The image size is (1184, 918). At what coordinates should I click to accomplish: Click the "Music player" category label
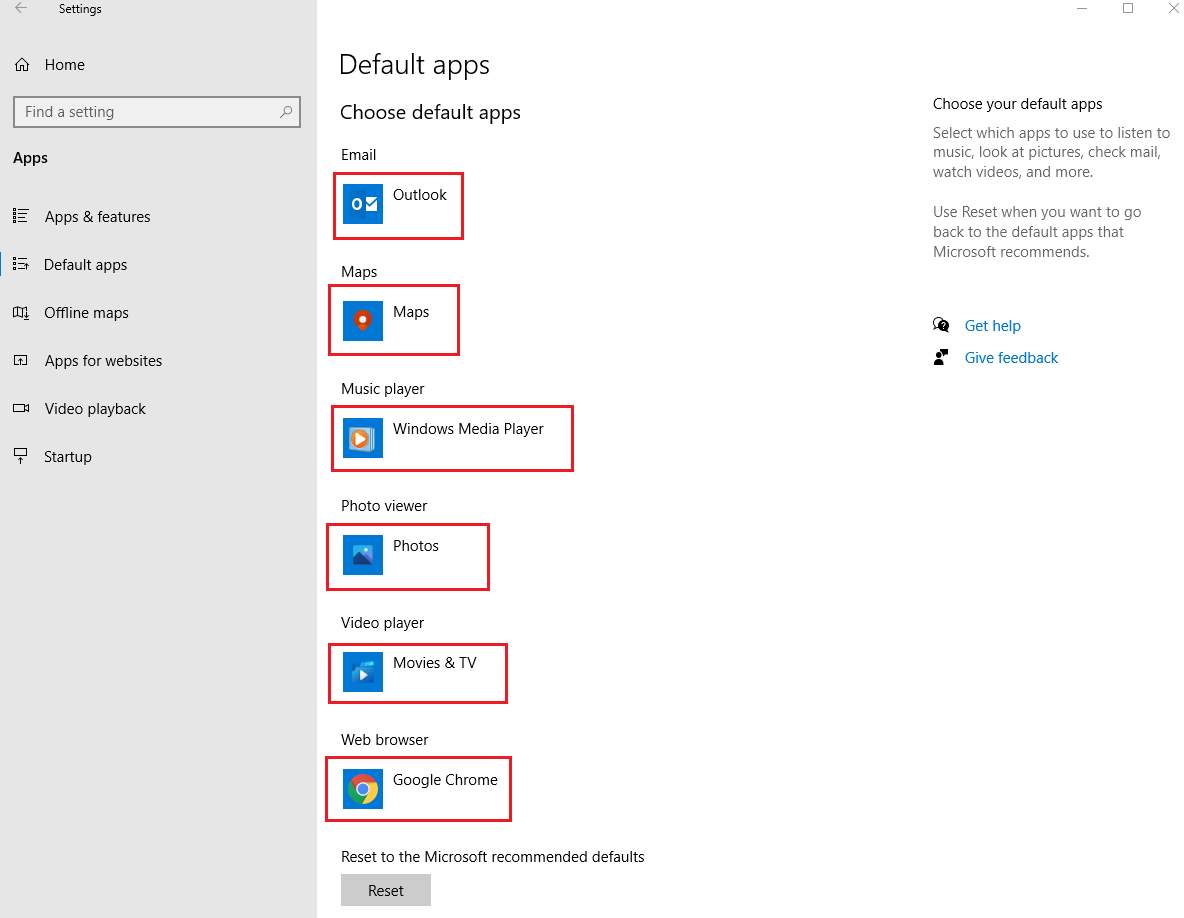point(383,389)
